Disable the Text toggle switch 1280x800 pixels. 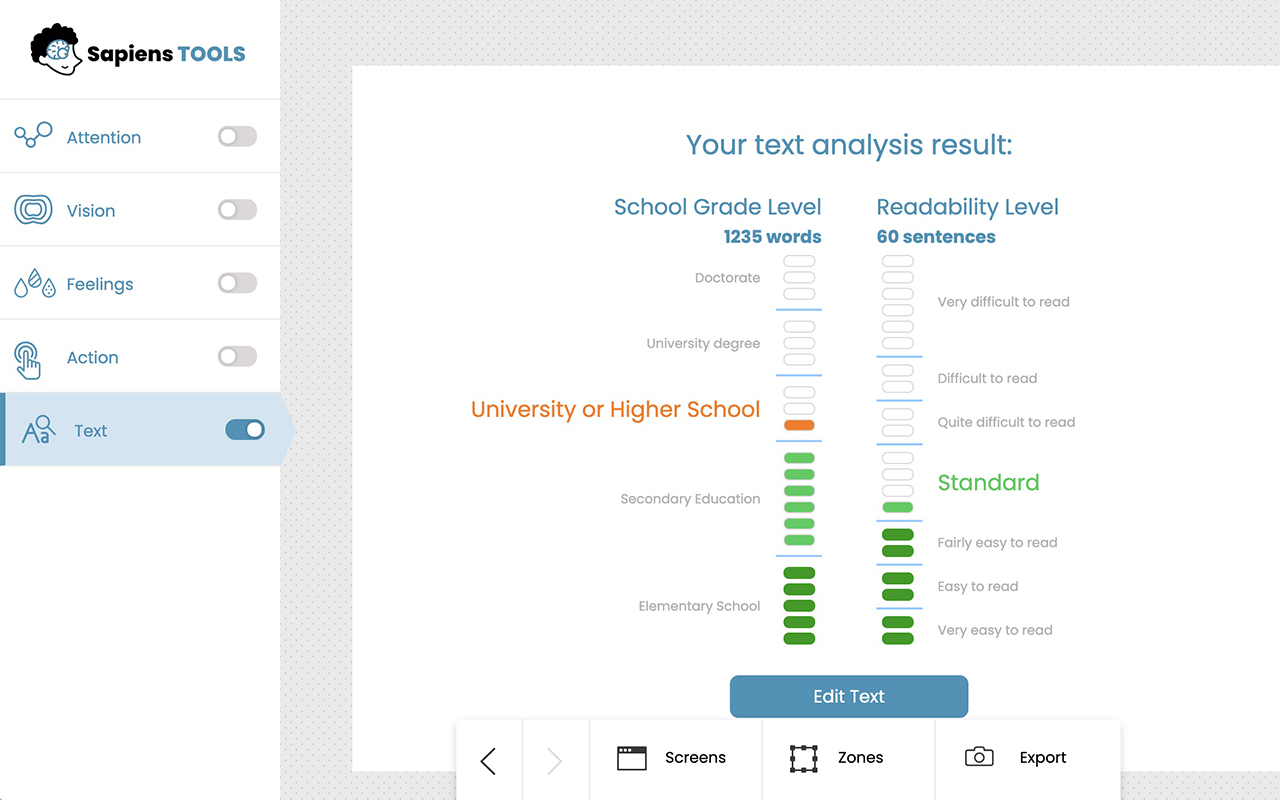(x=245, y=430)
